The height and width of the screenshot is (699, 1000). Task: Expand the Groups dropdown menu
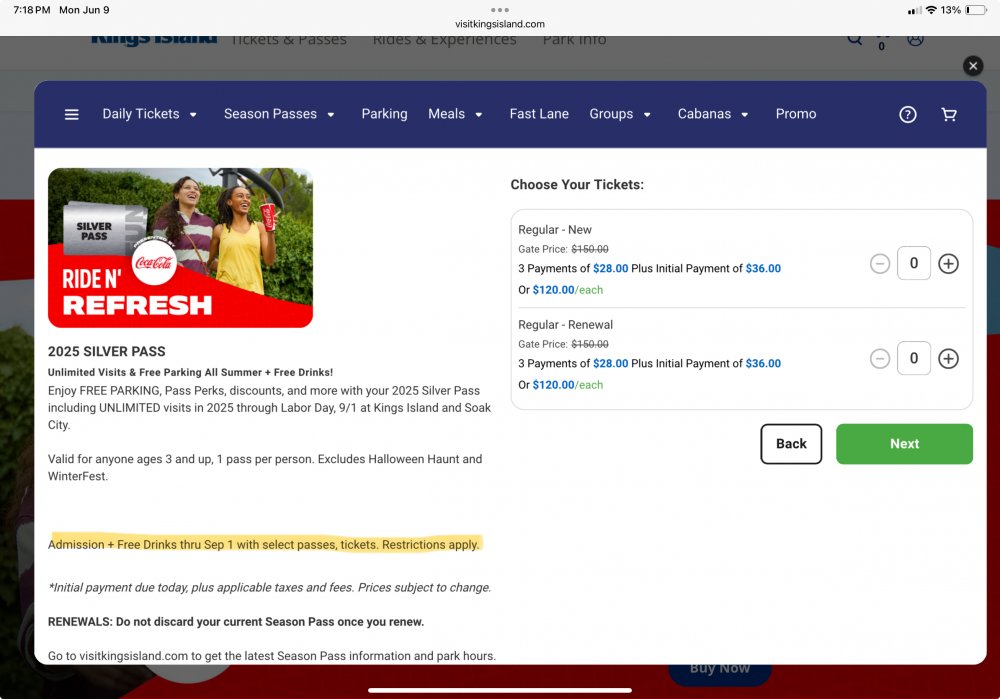[x=620, y=114]
